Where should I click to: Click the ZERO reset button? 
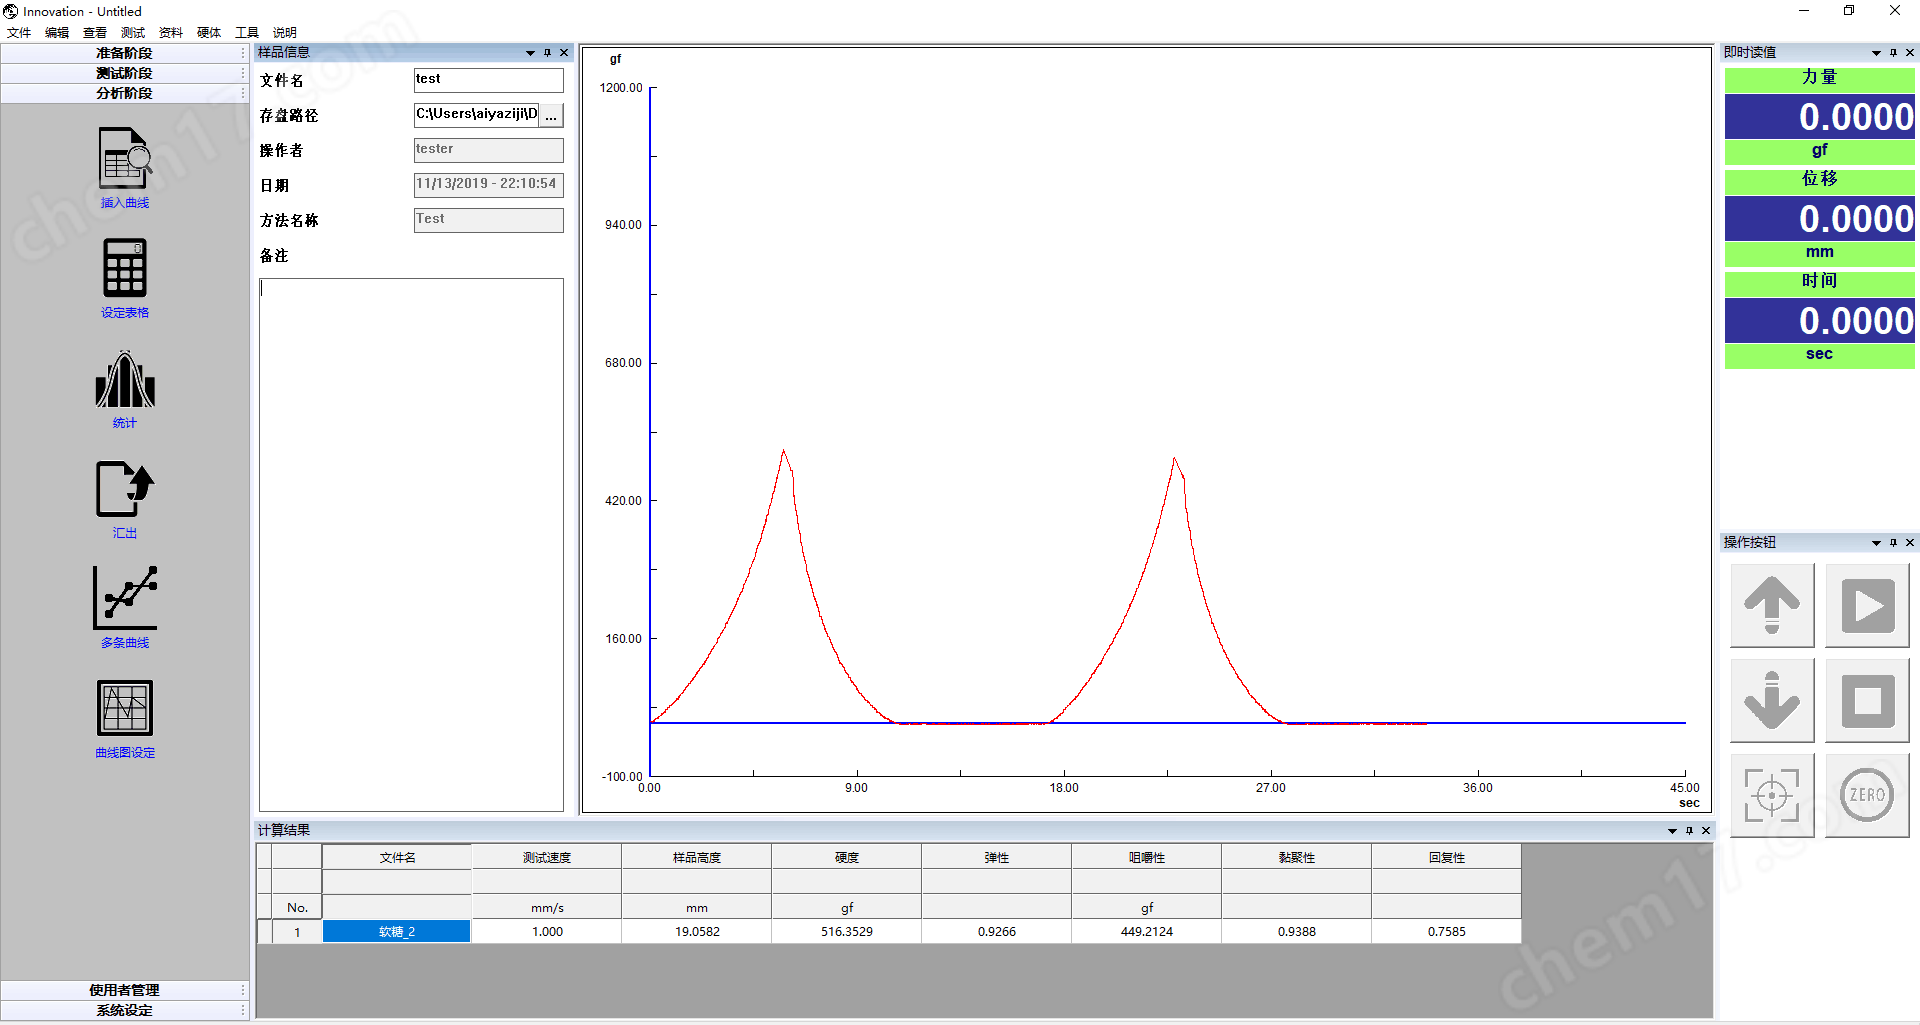[1867, 796]
